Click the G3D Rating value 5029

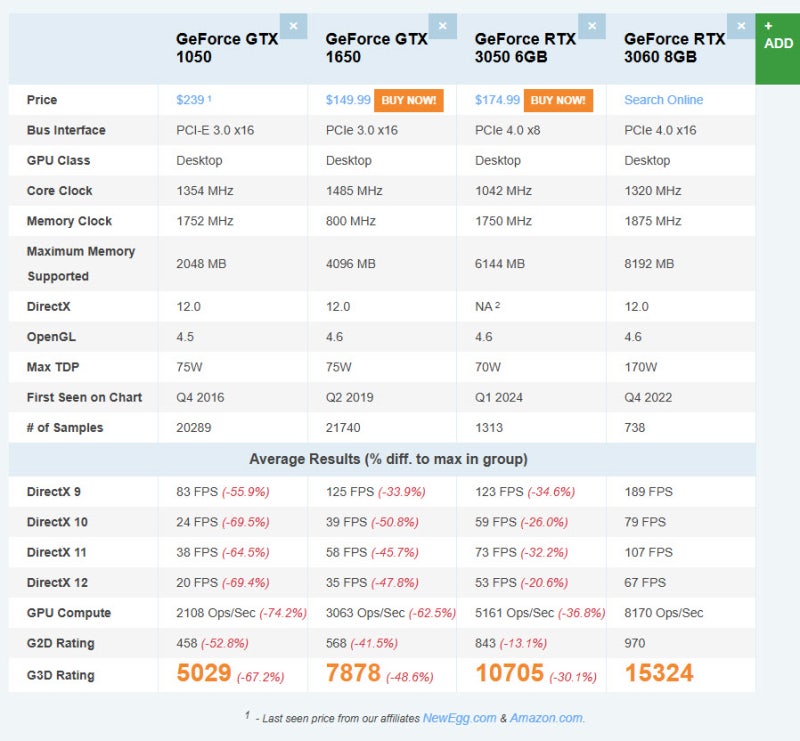(204, 673)
